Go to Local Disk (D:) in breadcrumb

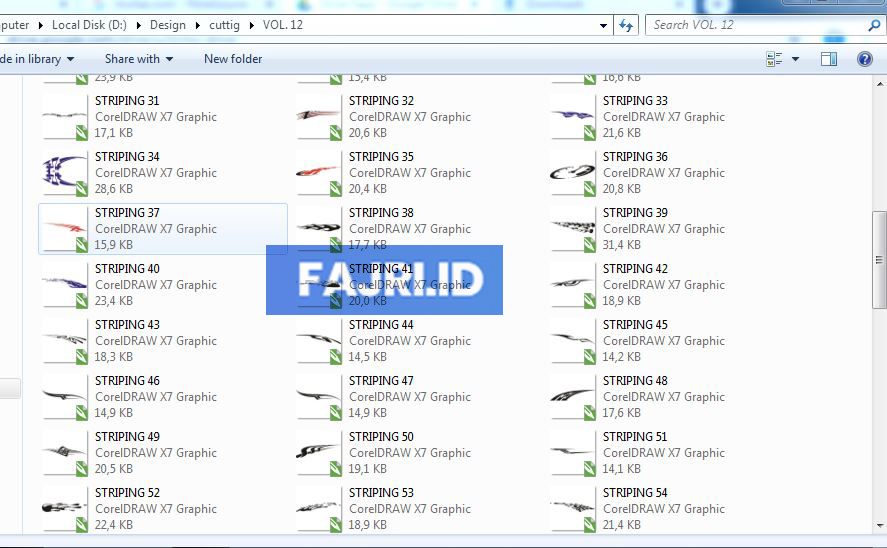[x=89, y=25]
